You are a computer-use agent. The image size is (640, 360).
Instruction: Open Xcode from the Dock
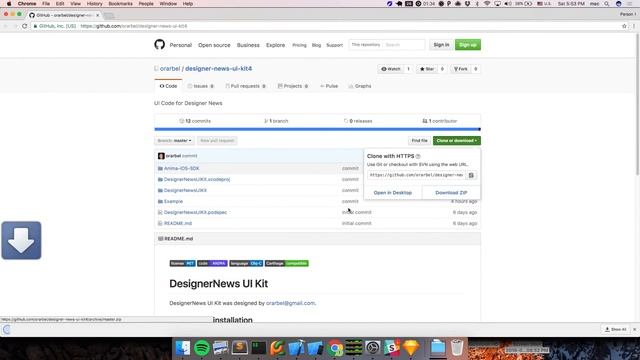296,348
